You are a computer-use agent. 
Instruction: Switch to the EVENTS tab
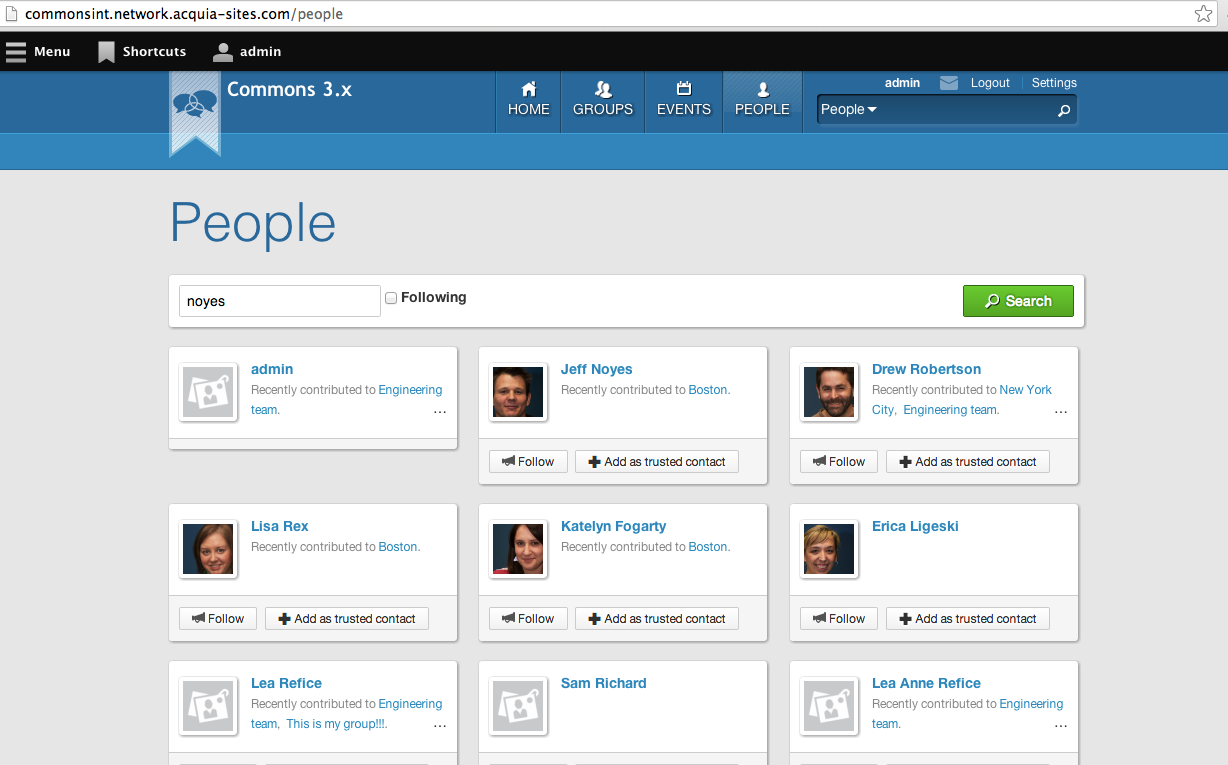click(683, 100)
